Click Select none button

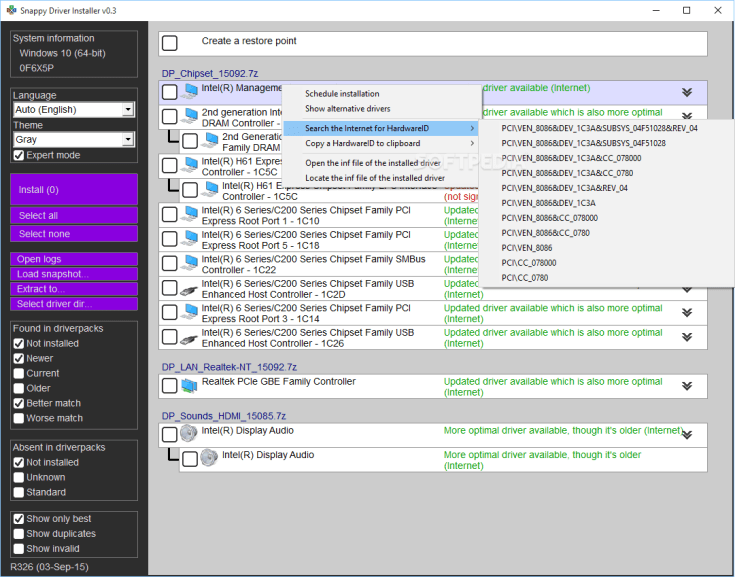tap(74, 234)
